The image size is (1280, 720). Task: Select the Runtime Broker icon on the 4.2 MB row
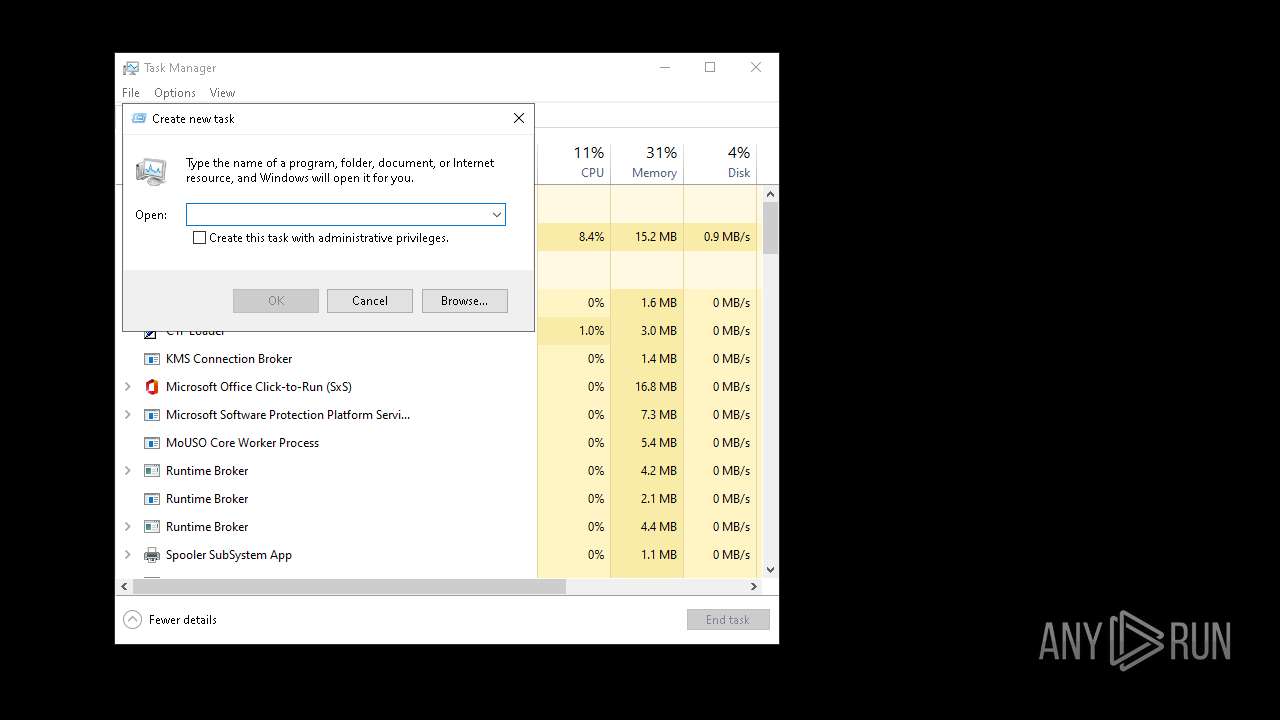pyautogui.click(x=151, y=471)
